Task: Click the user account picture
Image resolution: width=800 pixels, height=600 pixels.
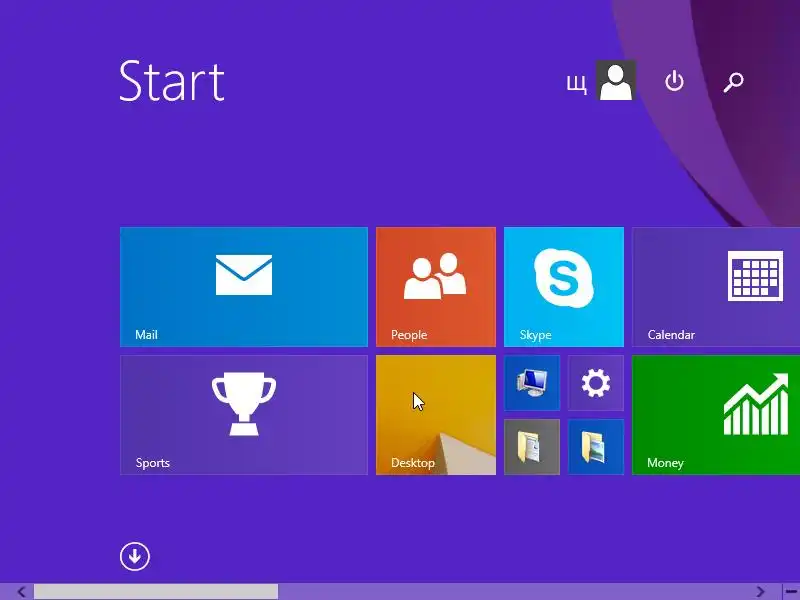Action: [x=616, y=80]
